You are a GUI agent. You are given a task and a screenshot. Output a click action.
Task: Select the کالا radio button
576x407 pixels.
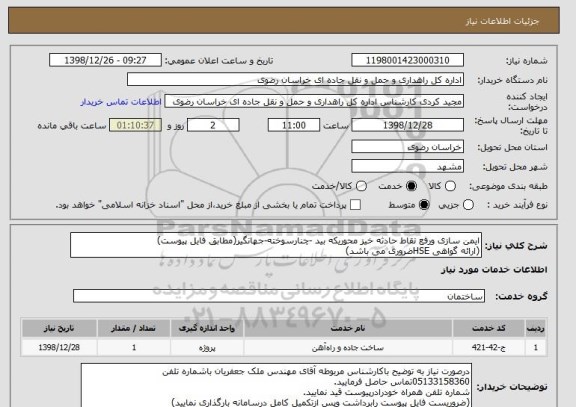[x=450, y=186]
